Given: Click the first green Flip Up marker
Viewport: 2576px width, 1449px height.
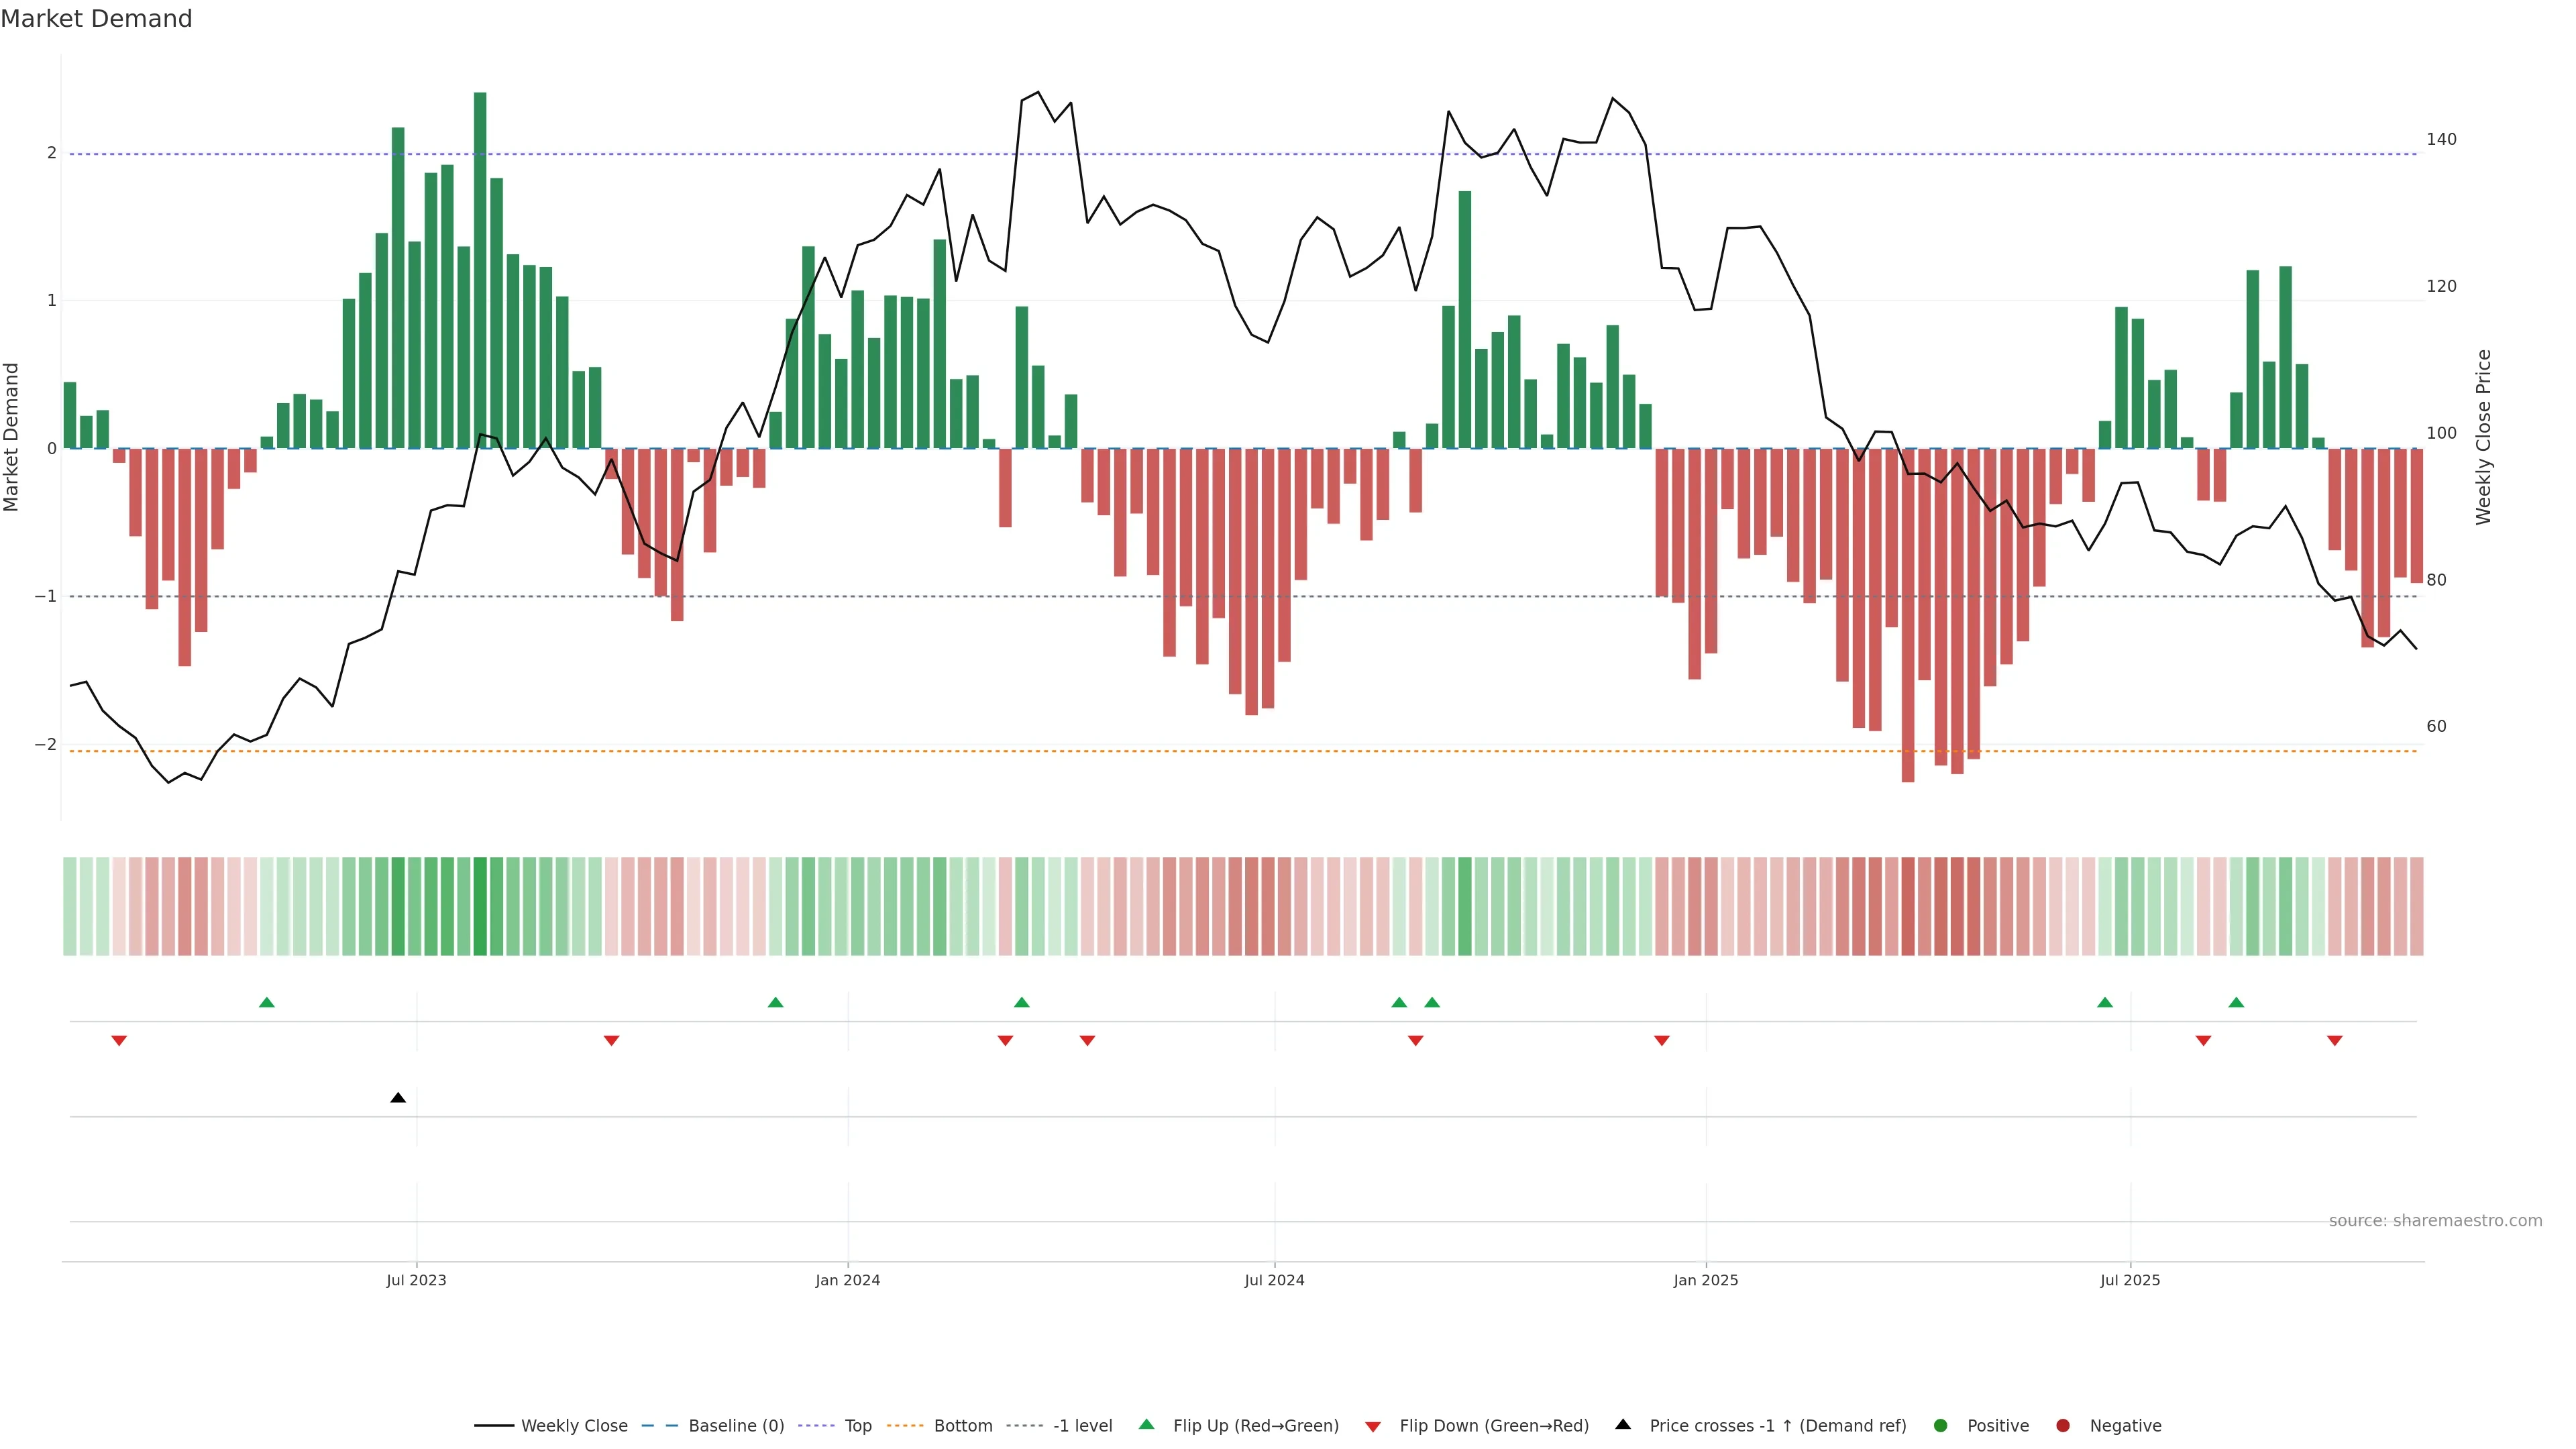Looking at the screenshot, I should (266, 1002).
